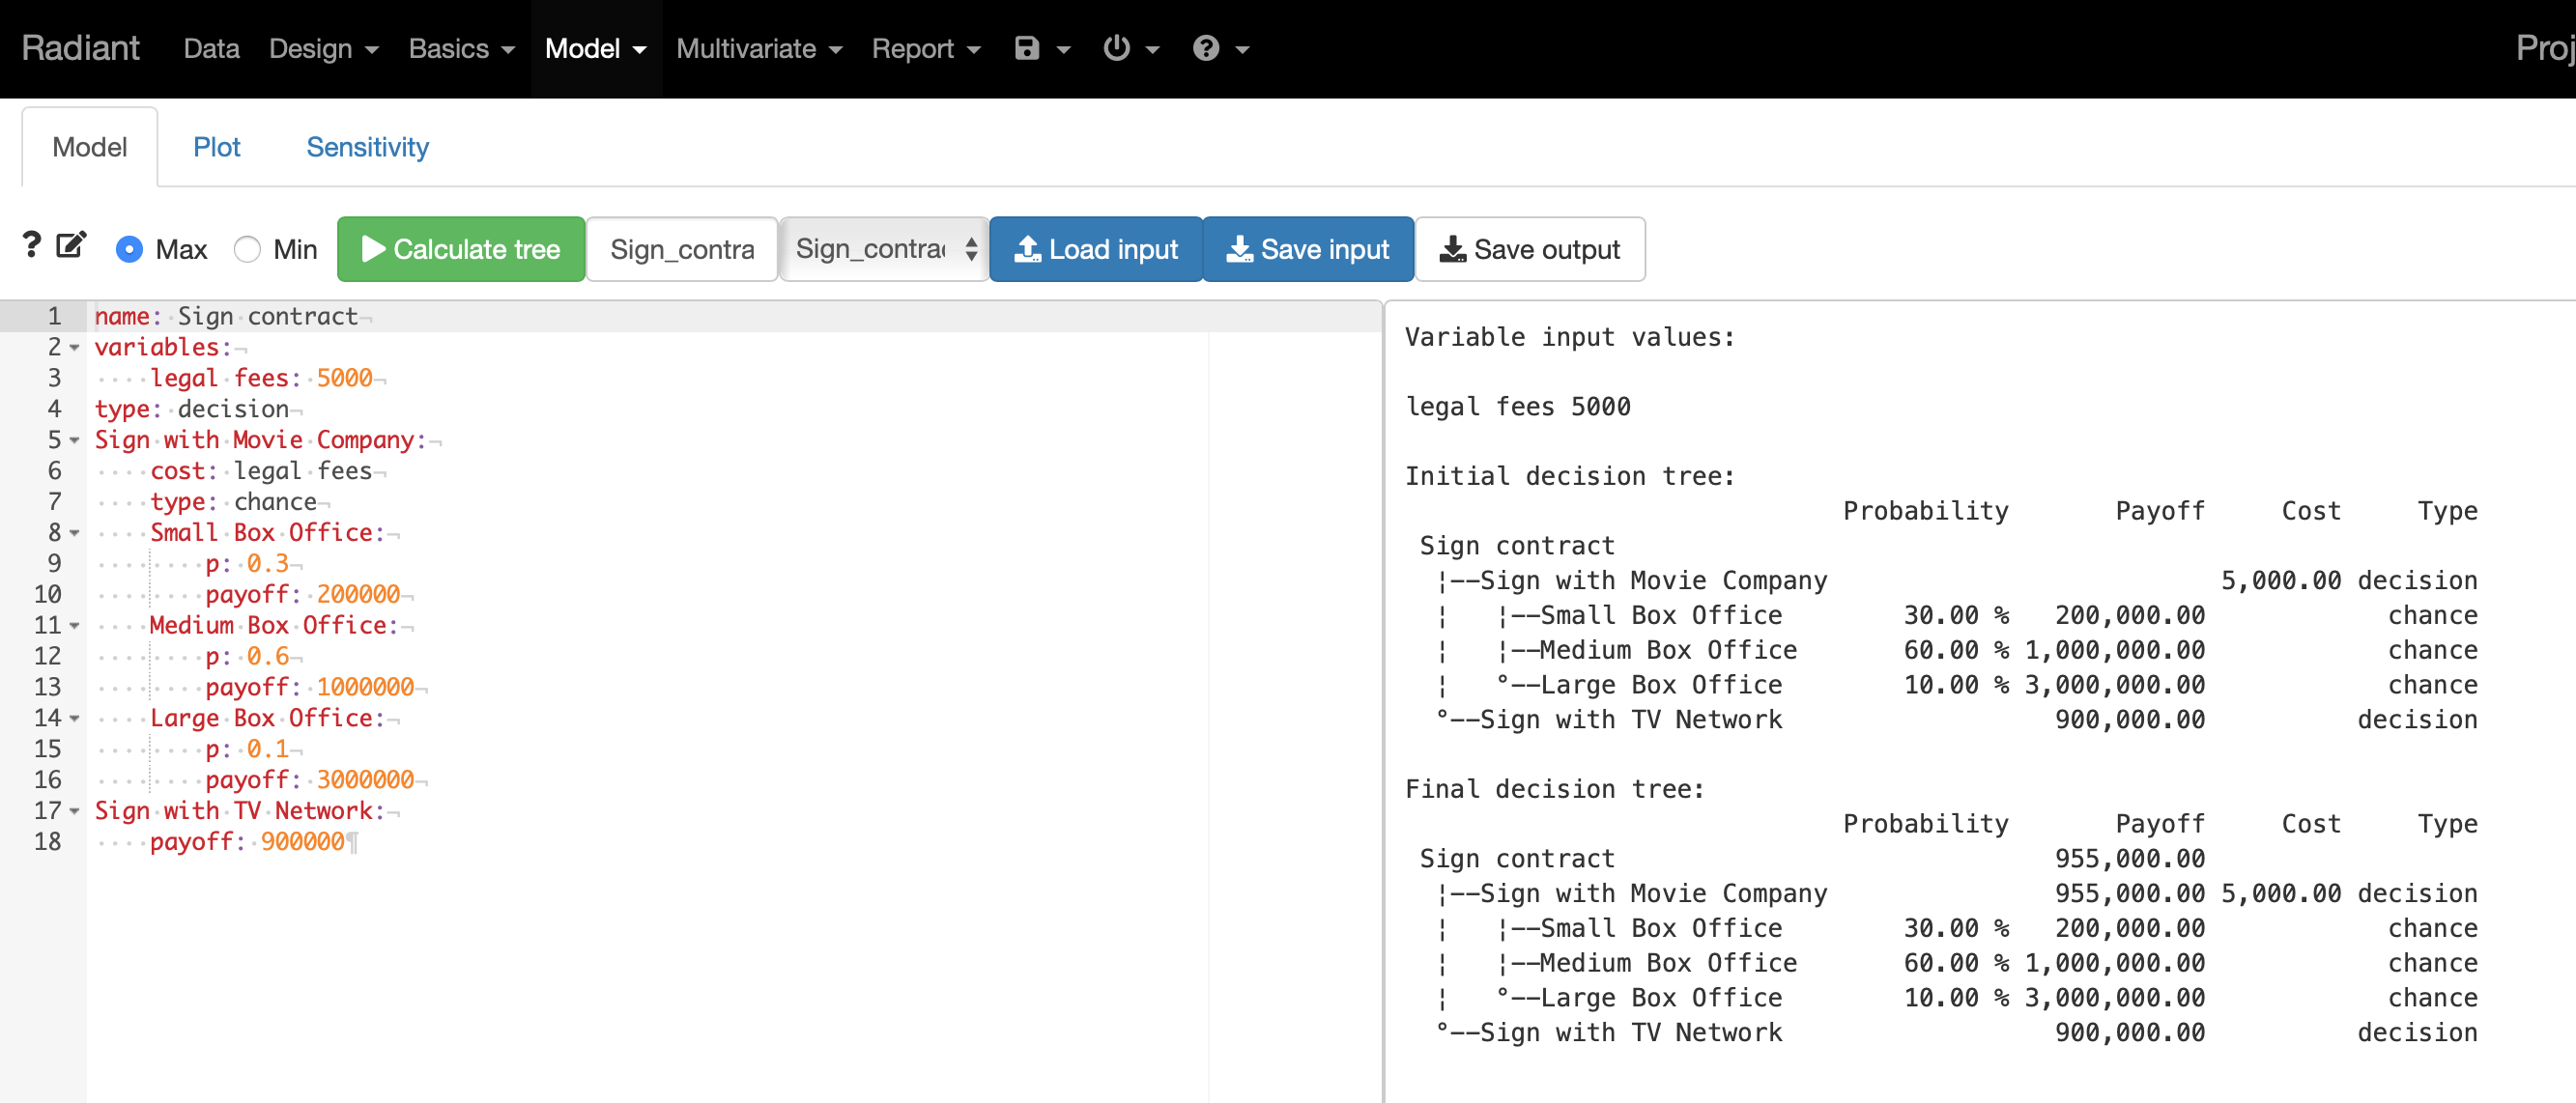Click the edit pencil icon beside help
The width and height of the screenshot is (2576, 1103).
(x=71, y=245)
